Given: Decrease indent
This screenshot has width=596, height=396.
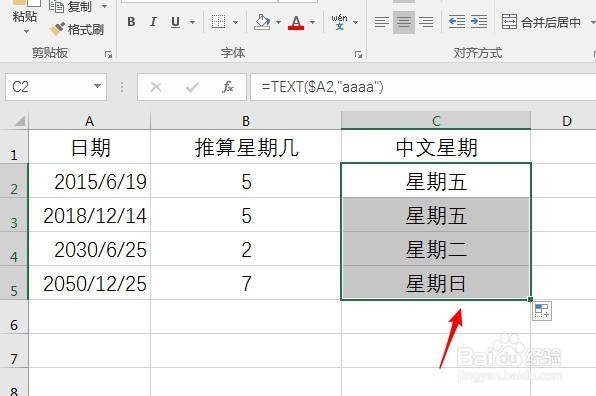Looking at the screenshot, I should coord(457,22).
